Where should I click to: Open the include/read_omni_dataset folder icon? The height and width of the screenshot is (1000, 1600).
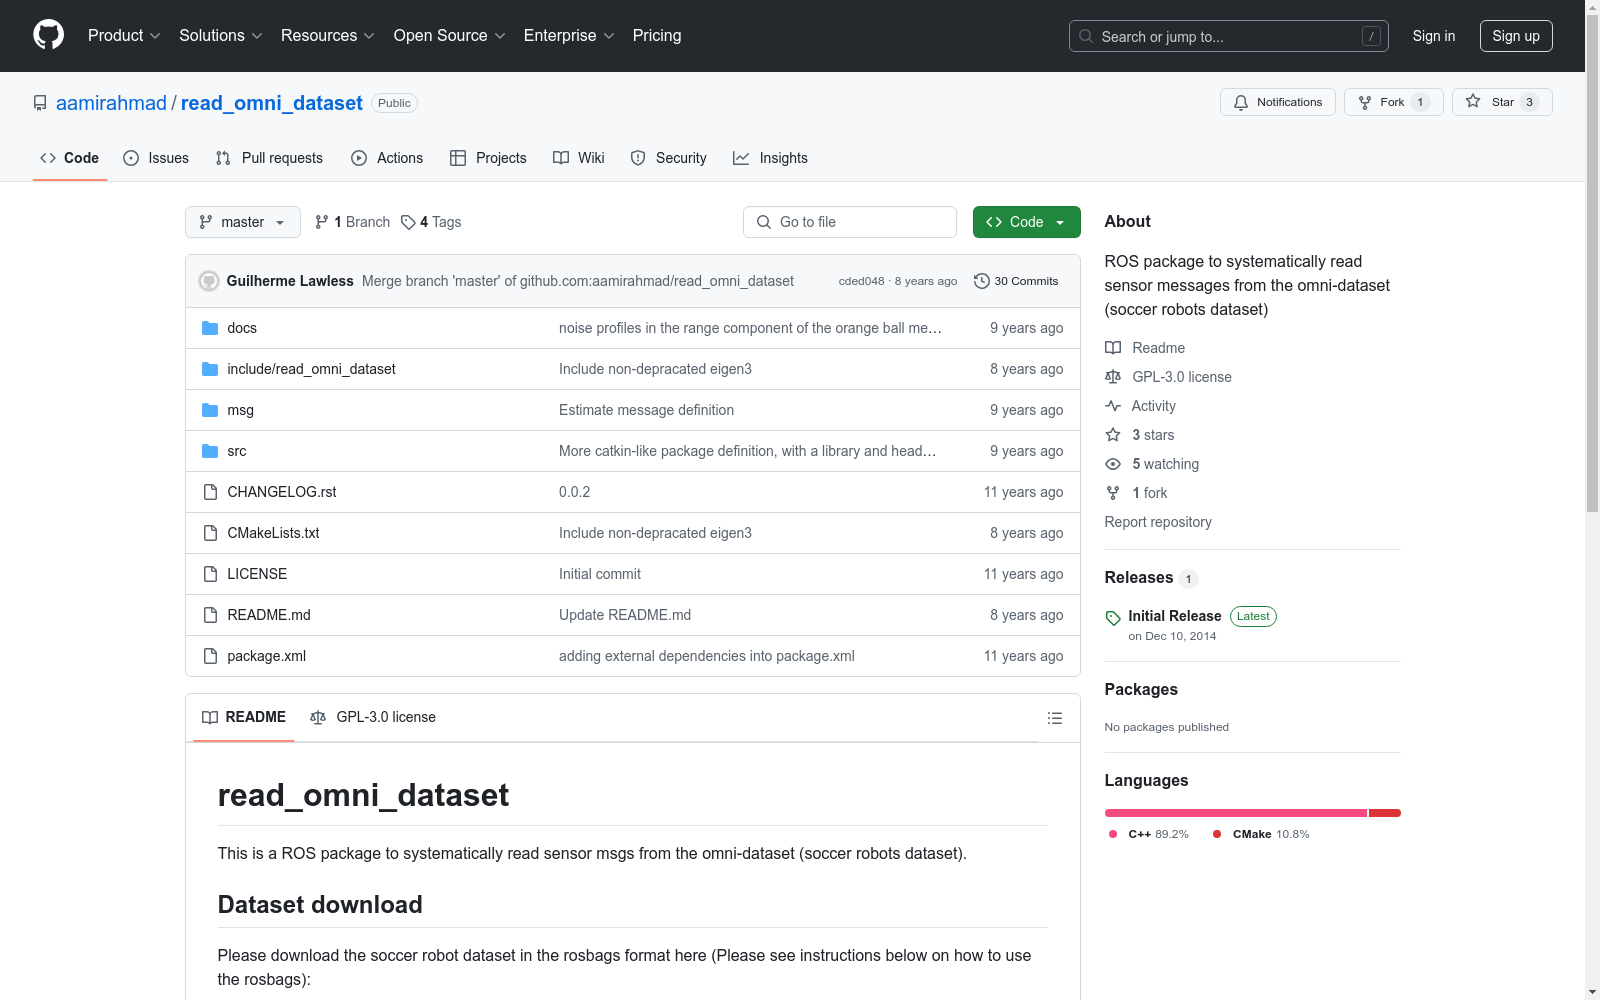click(x=210, y=369)
